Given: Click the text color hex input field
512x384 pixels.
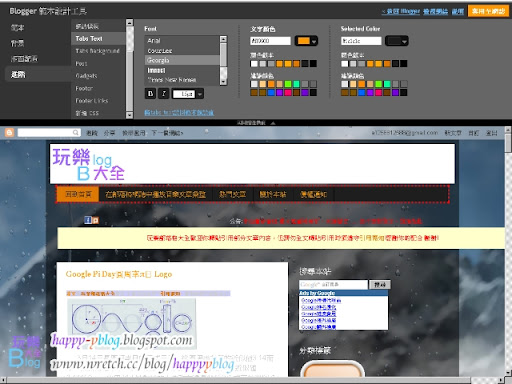Looking at the screenshot, I should pos(270,41).
